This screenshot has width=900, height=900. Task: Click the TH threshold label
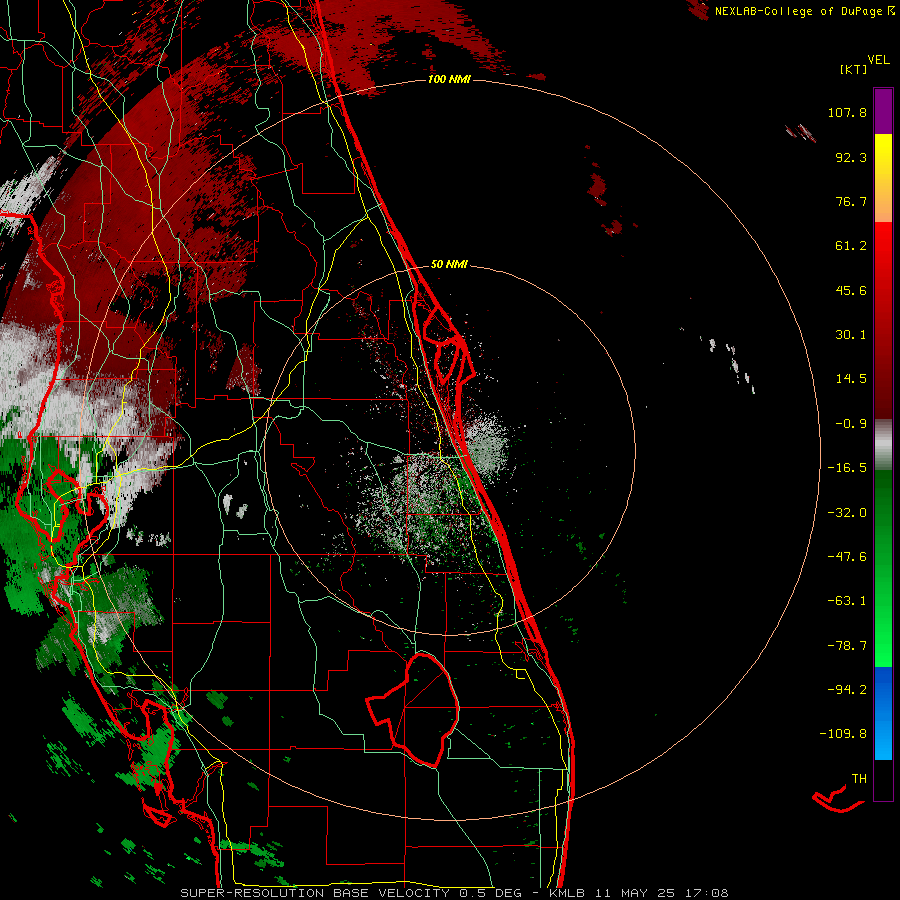coord(859,779)
